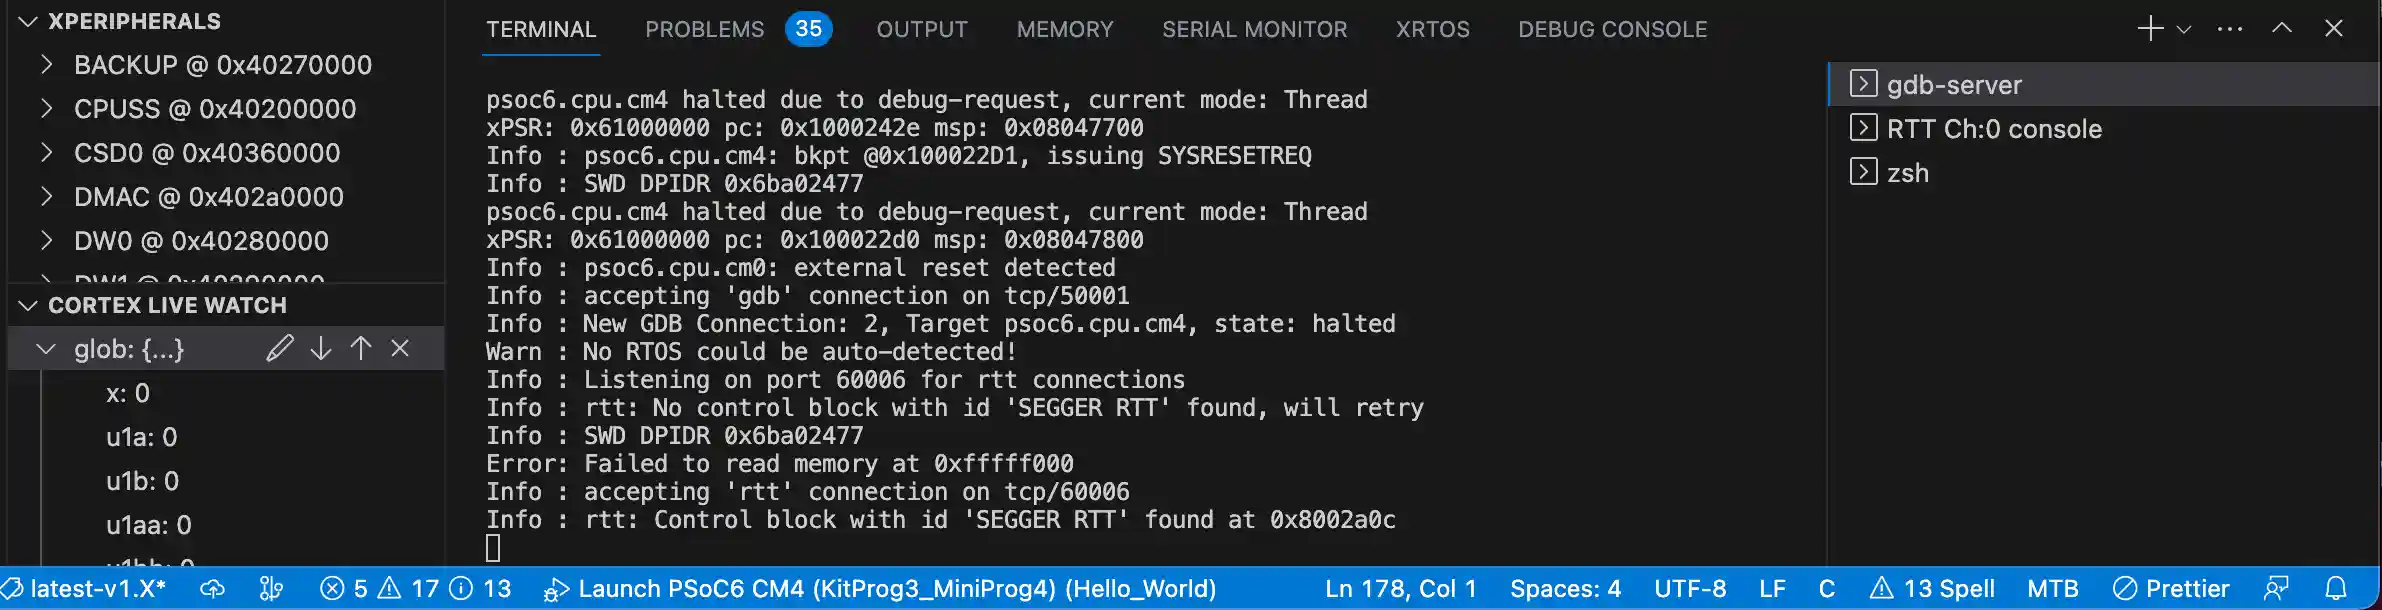The image size is (2382, 610).
Task: Edit the glob watch expression with pencil icon
Action: pos(280,348)
